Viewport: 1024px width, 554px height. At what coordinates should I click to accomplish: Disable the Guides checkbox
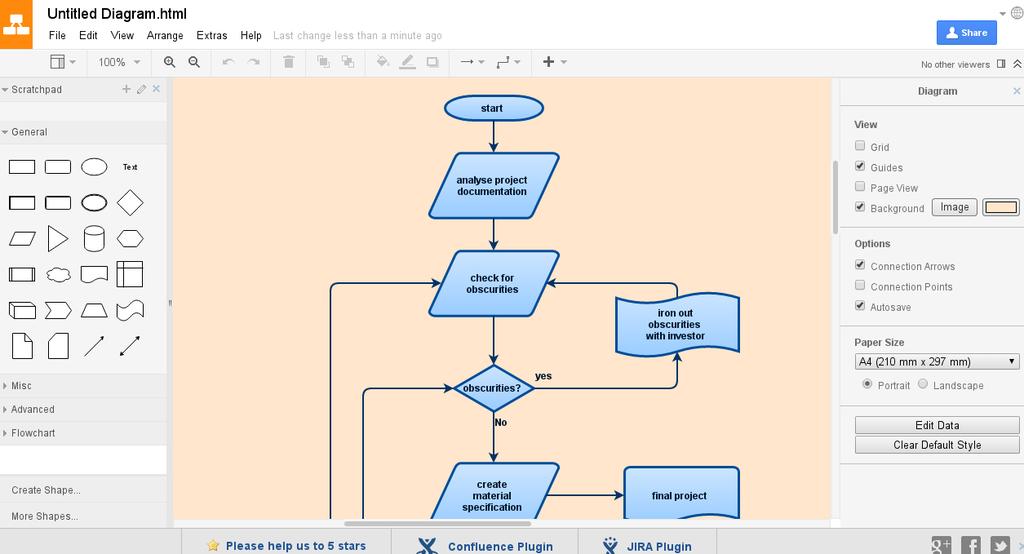click(x=860, y=166)
